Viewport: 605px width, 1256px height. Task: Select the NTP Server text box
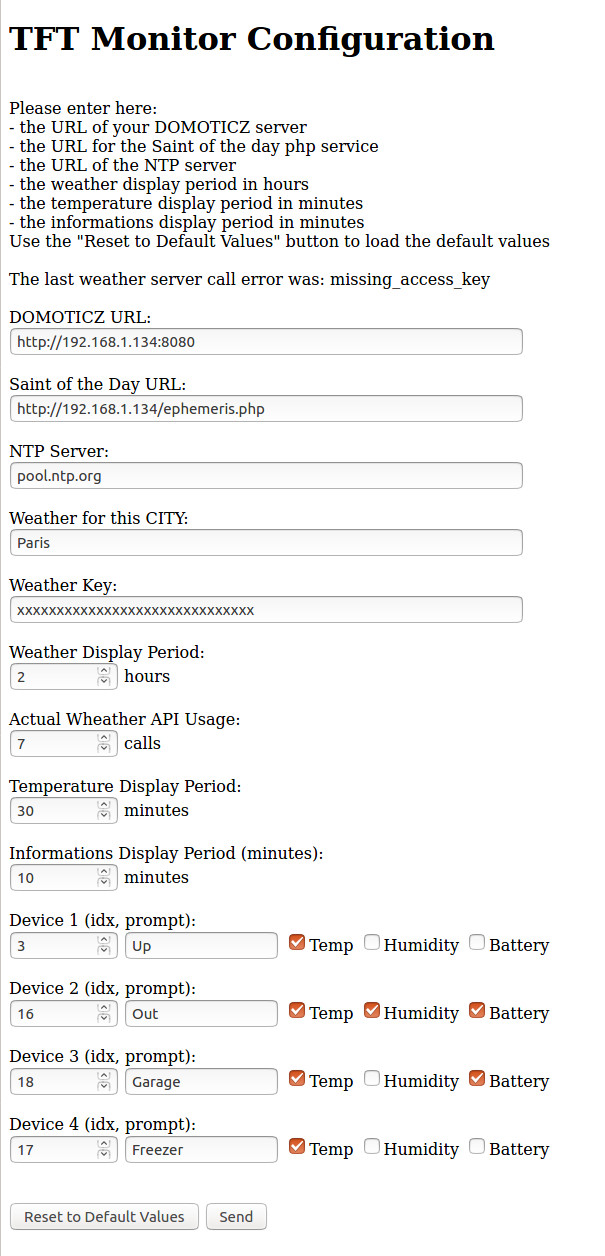[x=266, y=476]
